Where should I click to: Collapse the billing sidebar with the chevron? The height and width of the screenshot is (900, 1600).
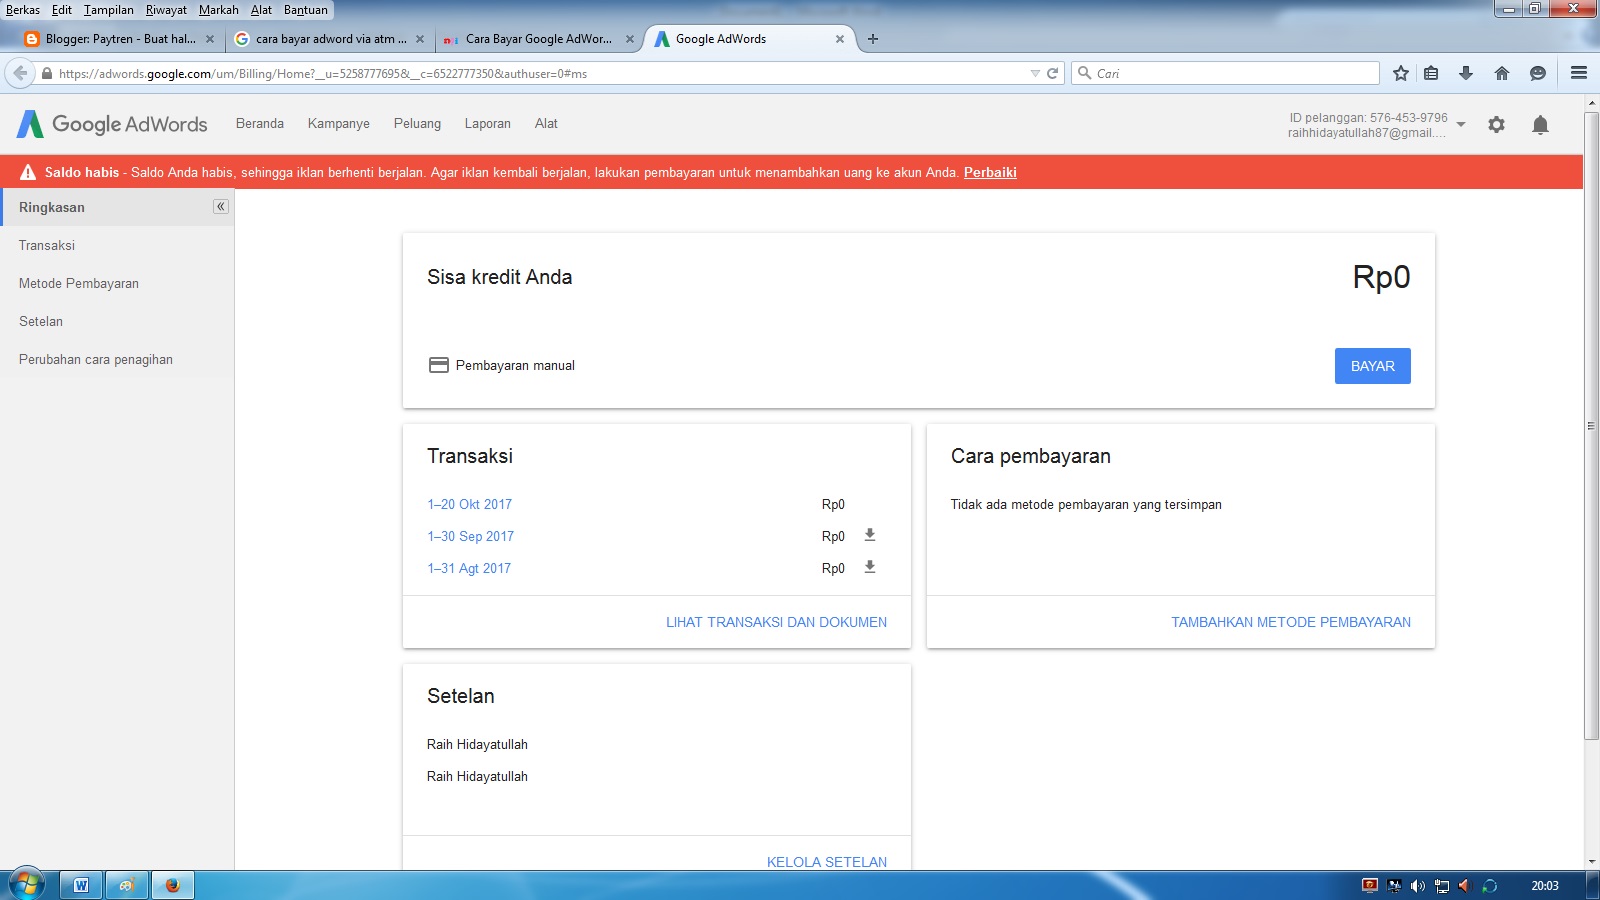pyautogui.click(x=220, y=207)
